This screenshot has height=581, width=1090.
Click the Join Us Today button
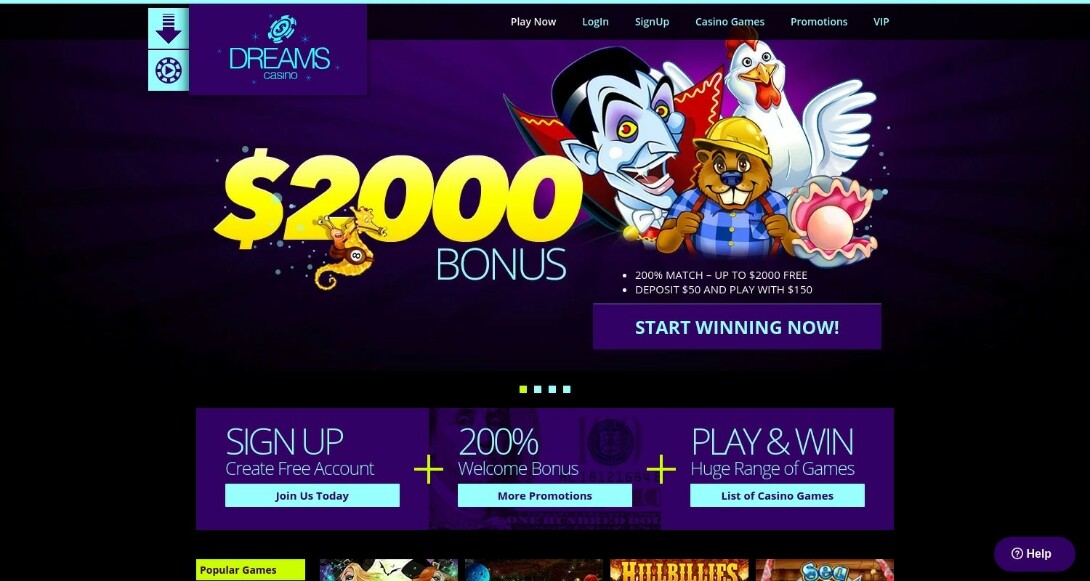pos(312,496)
